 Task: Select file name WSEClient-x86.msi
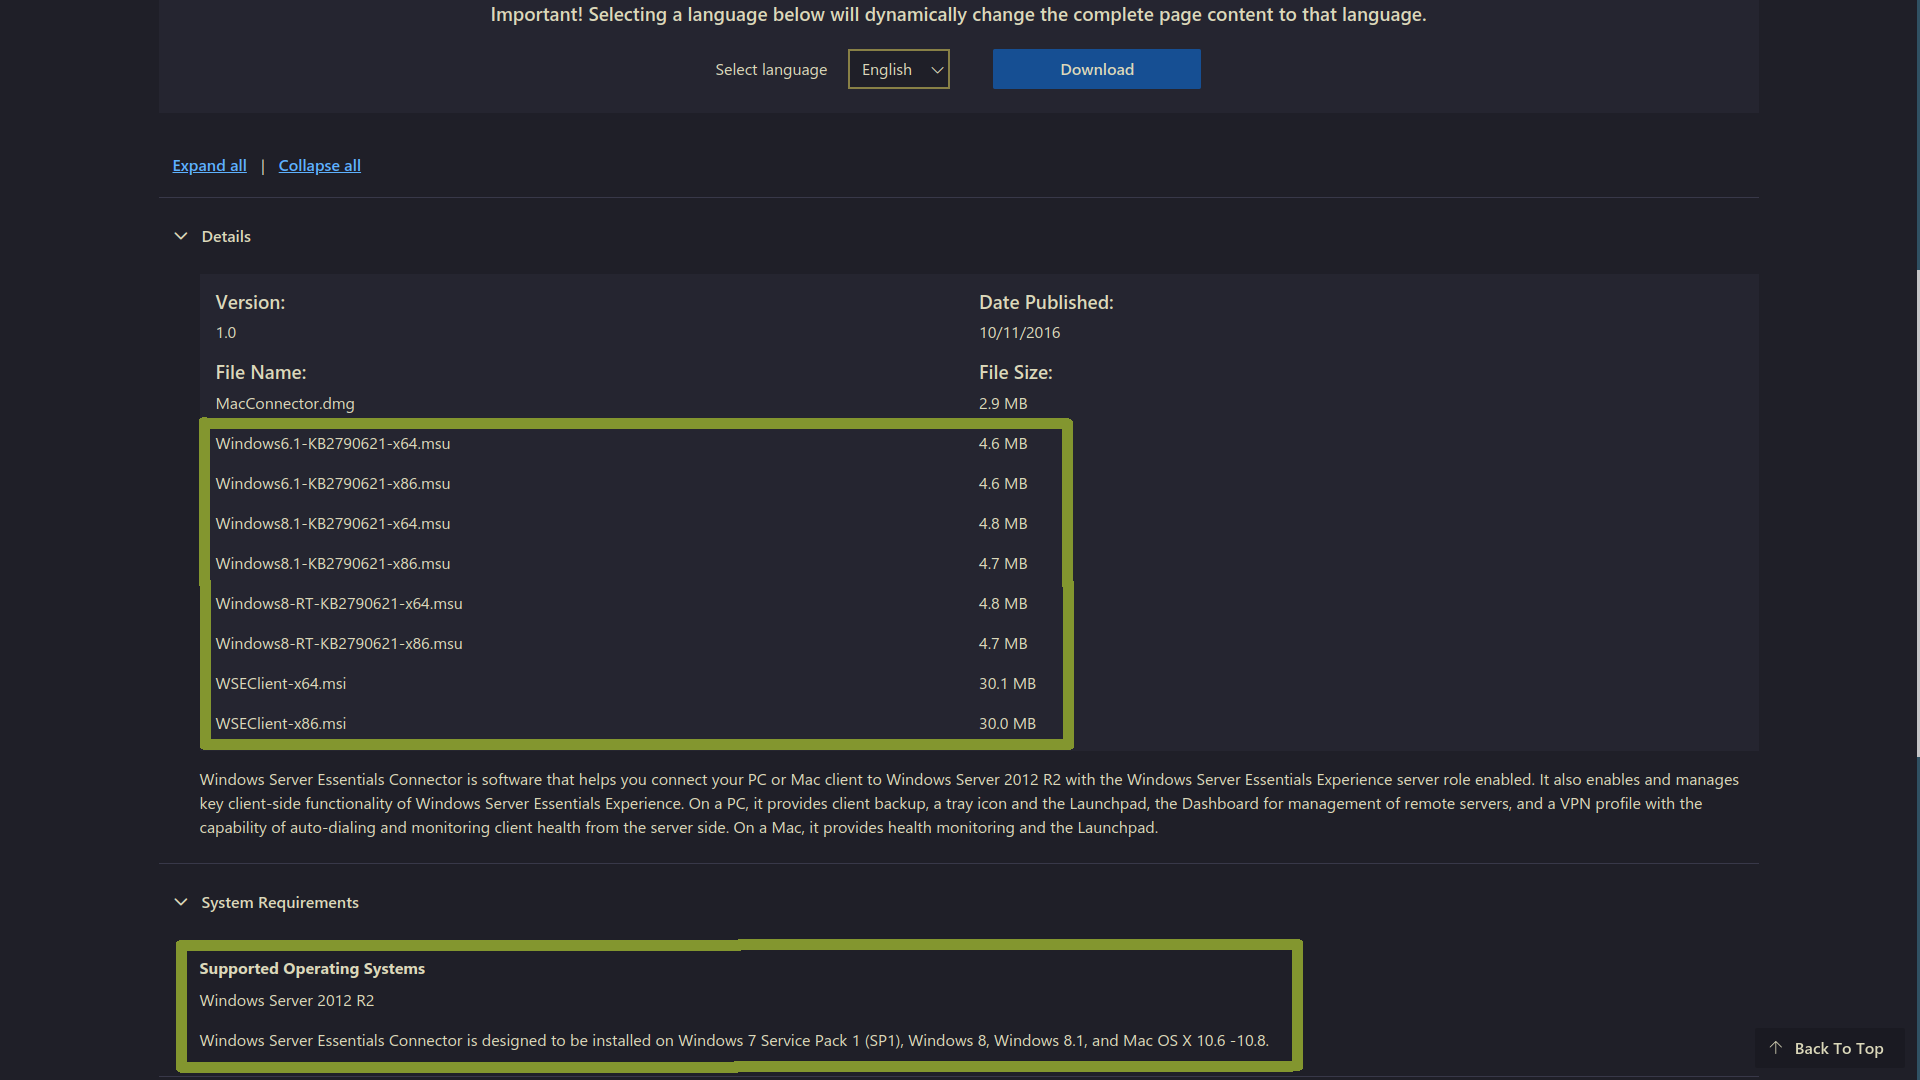pos(281,723)
